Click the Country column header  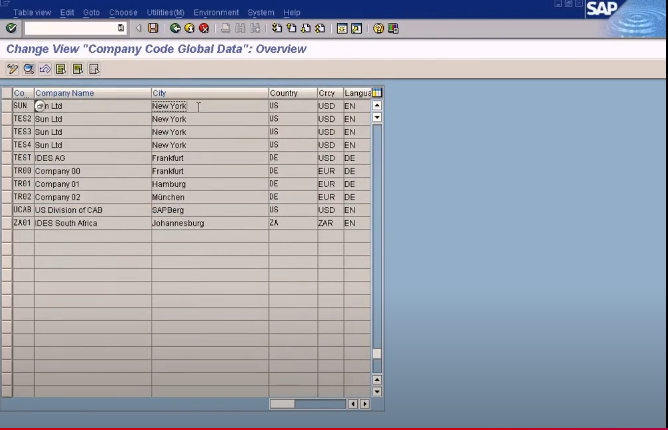click(x=293, y=93)
